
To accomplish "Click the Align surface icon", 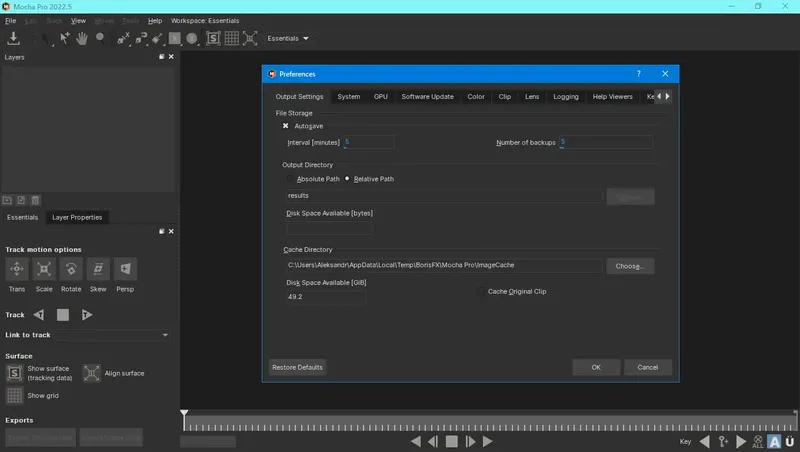I will (x=92, y=373).
